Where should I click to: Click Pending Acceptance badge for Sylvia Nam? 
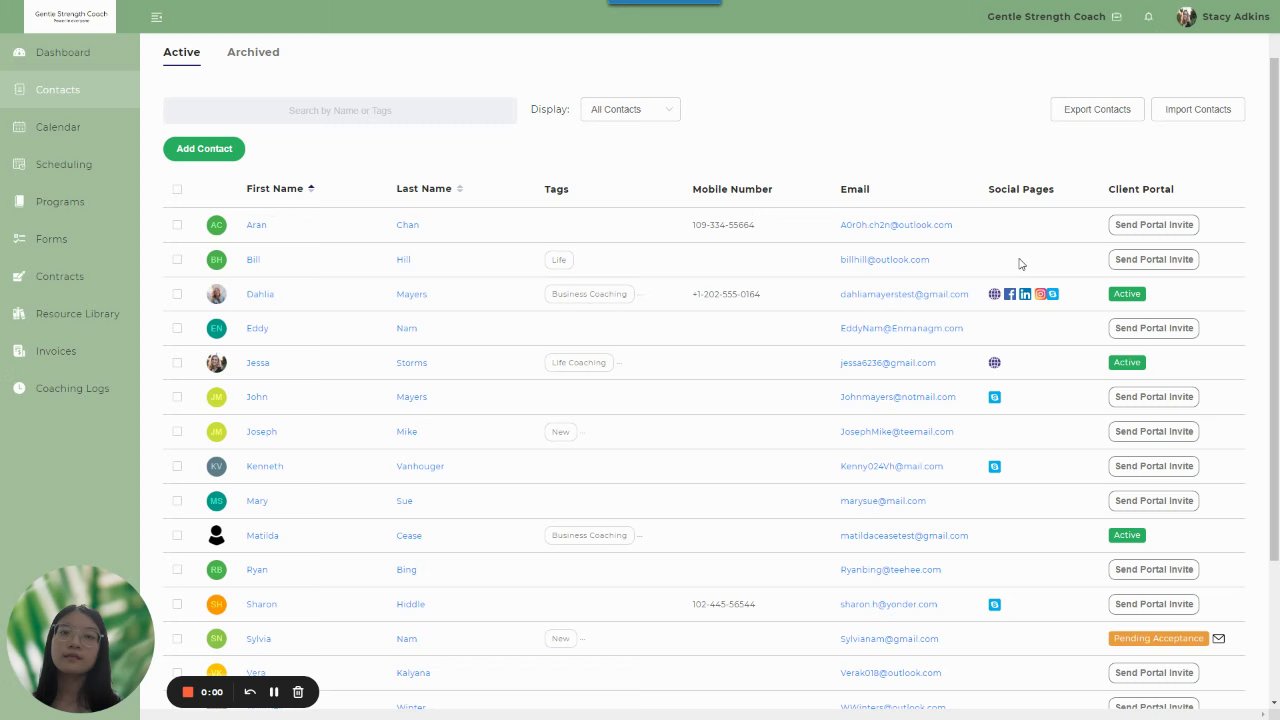[1158, 638]
